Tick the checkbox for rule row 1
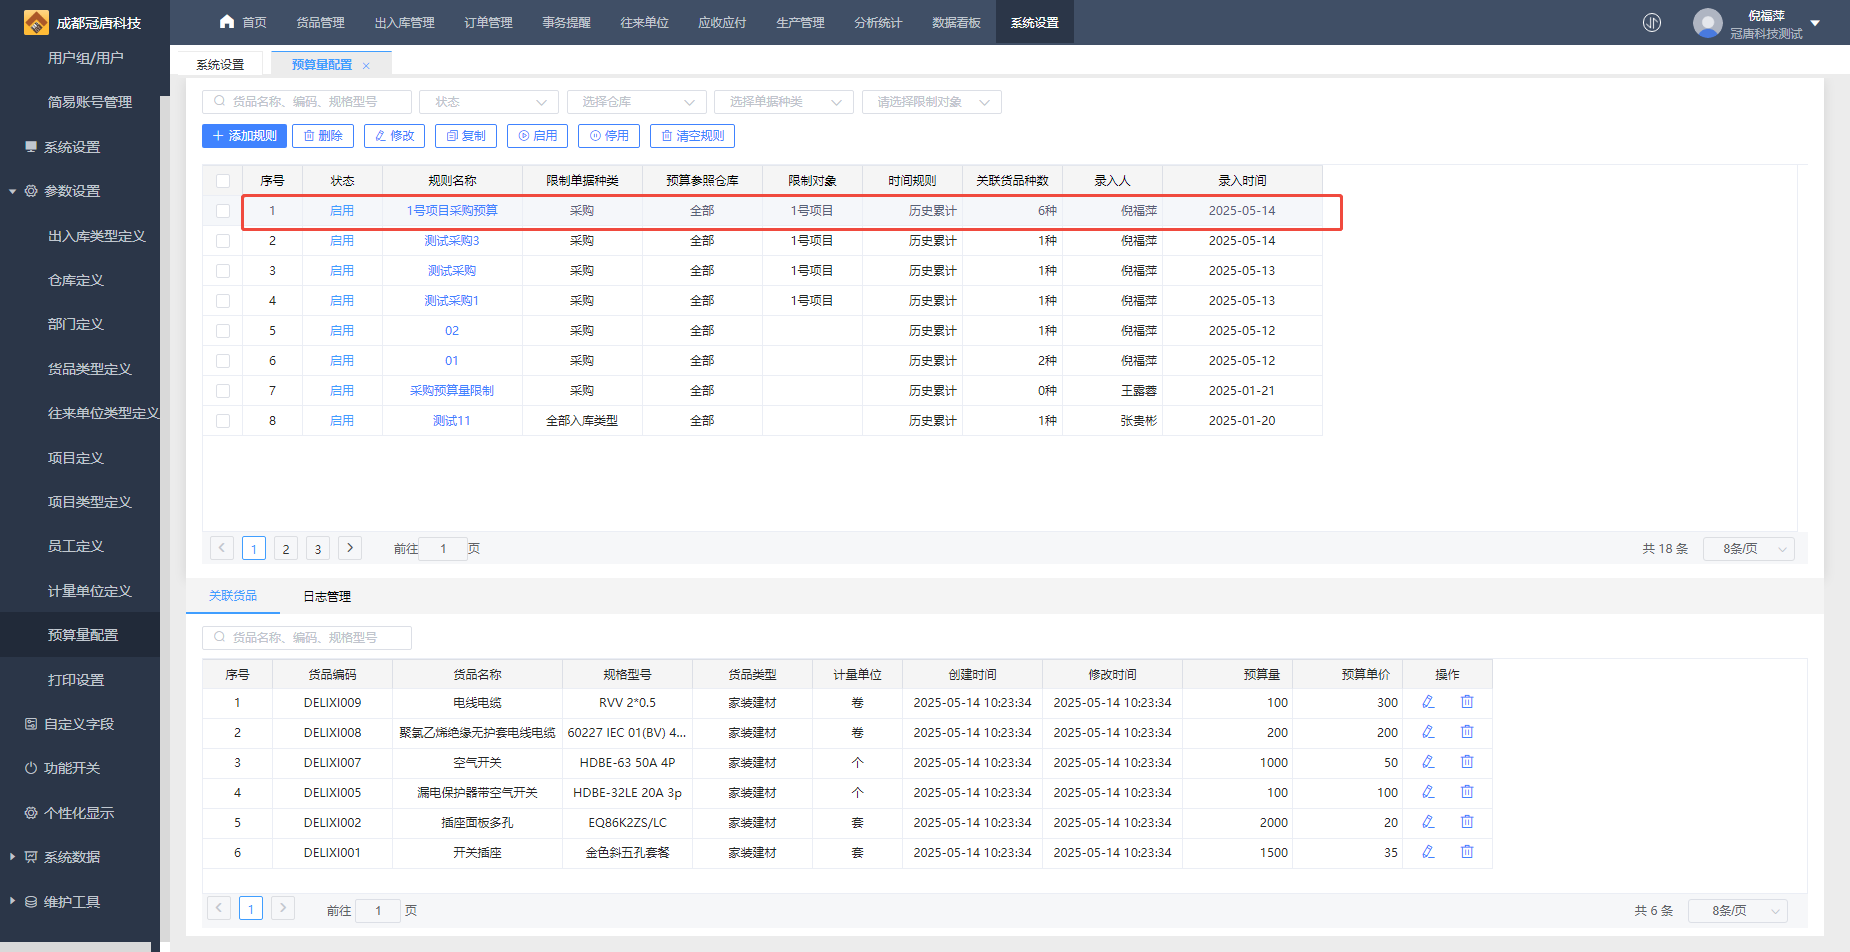1850x952 pixels. click(223, 211)
